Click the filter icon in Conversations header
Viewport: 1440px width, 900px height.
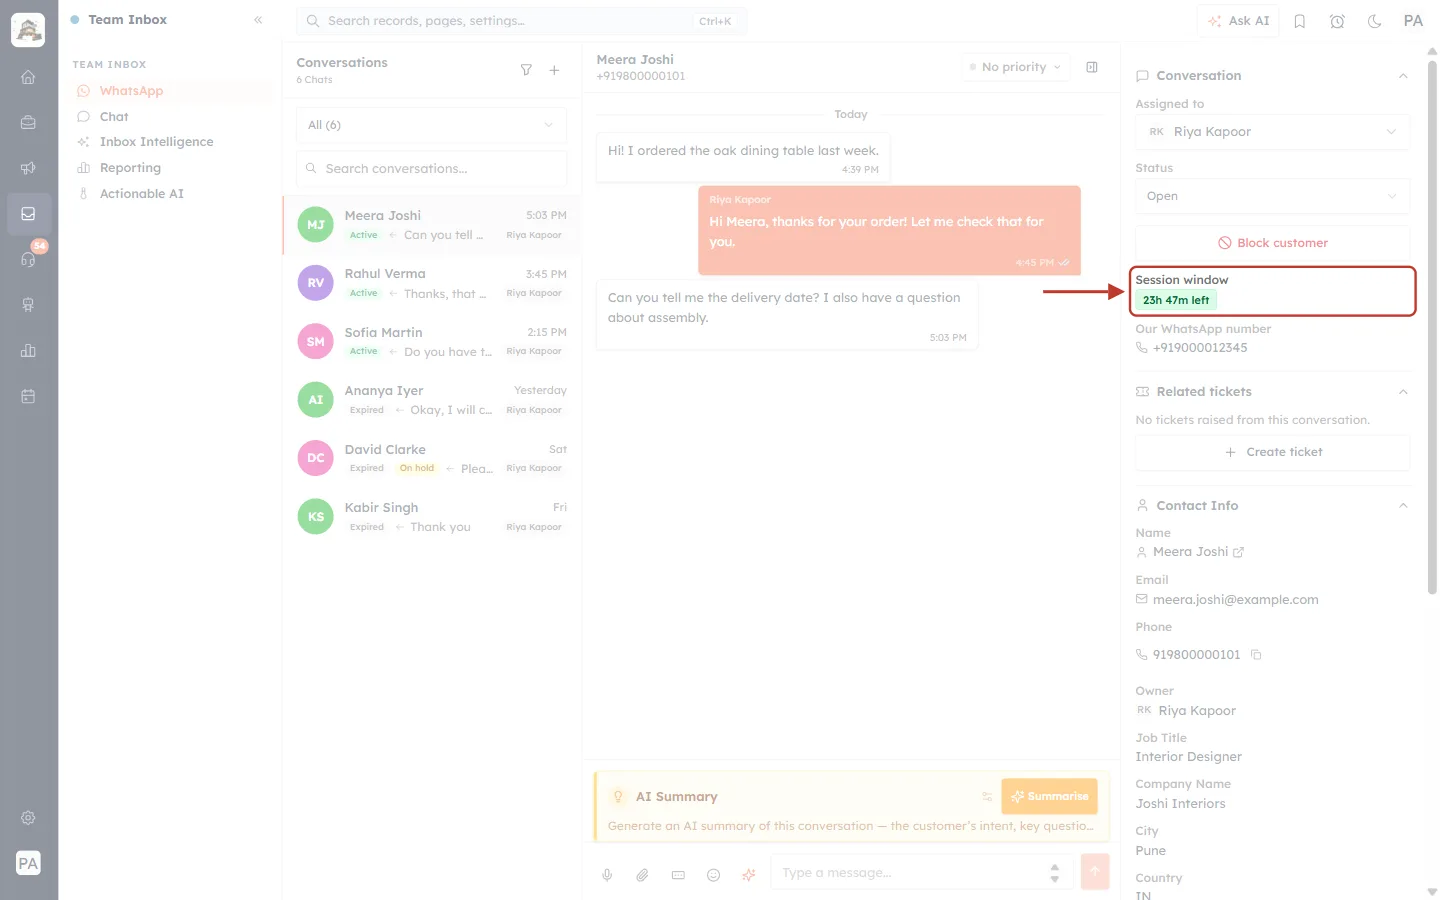tap(526, 70)
